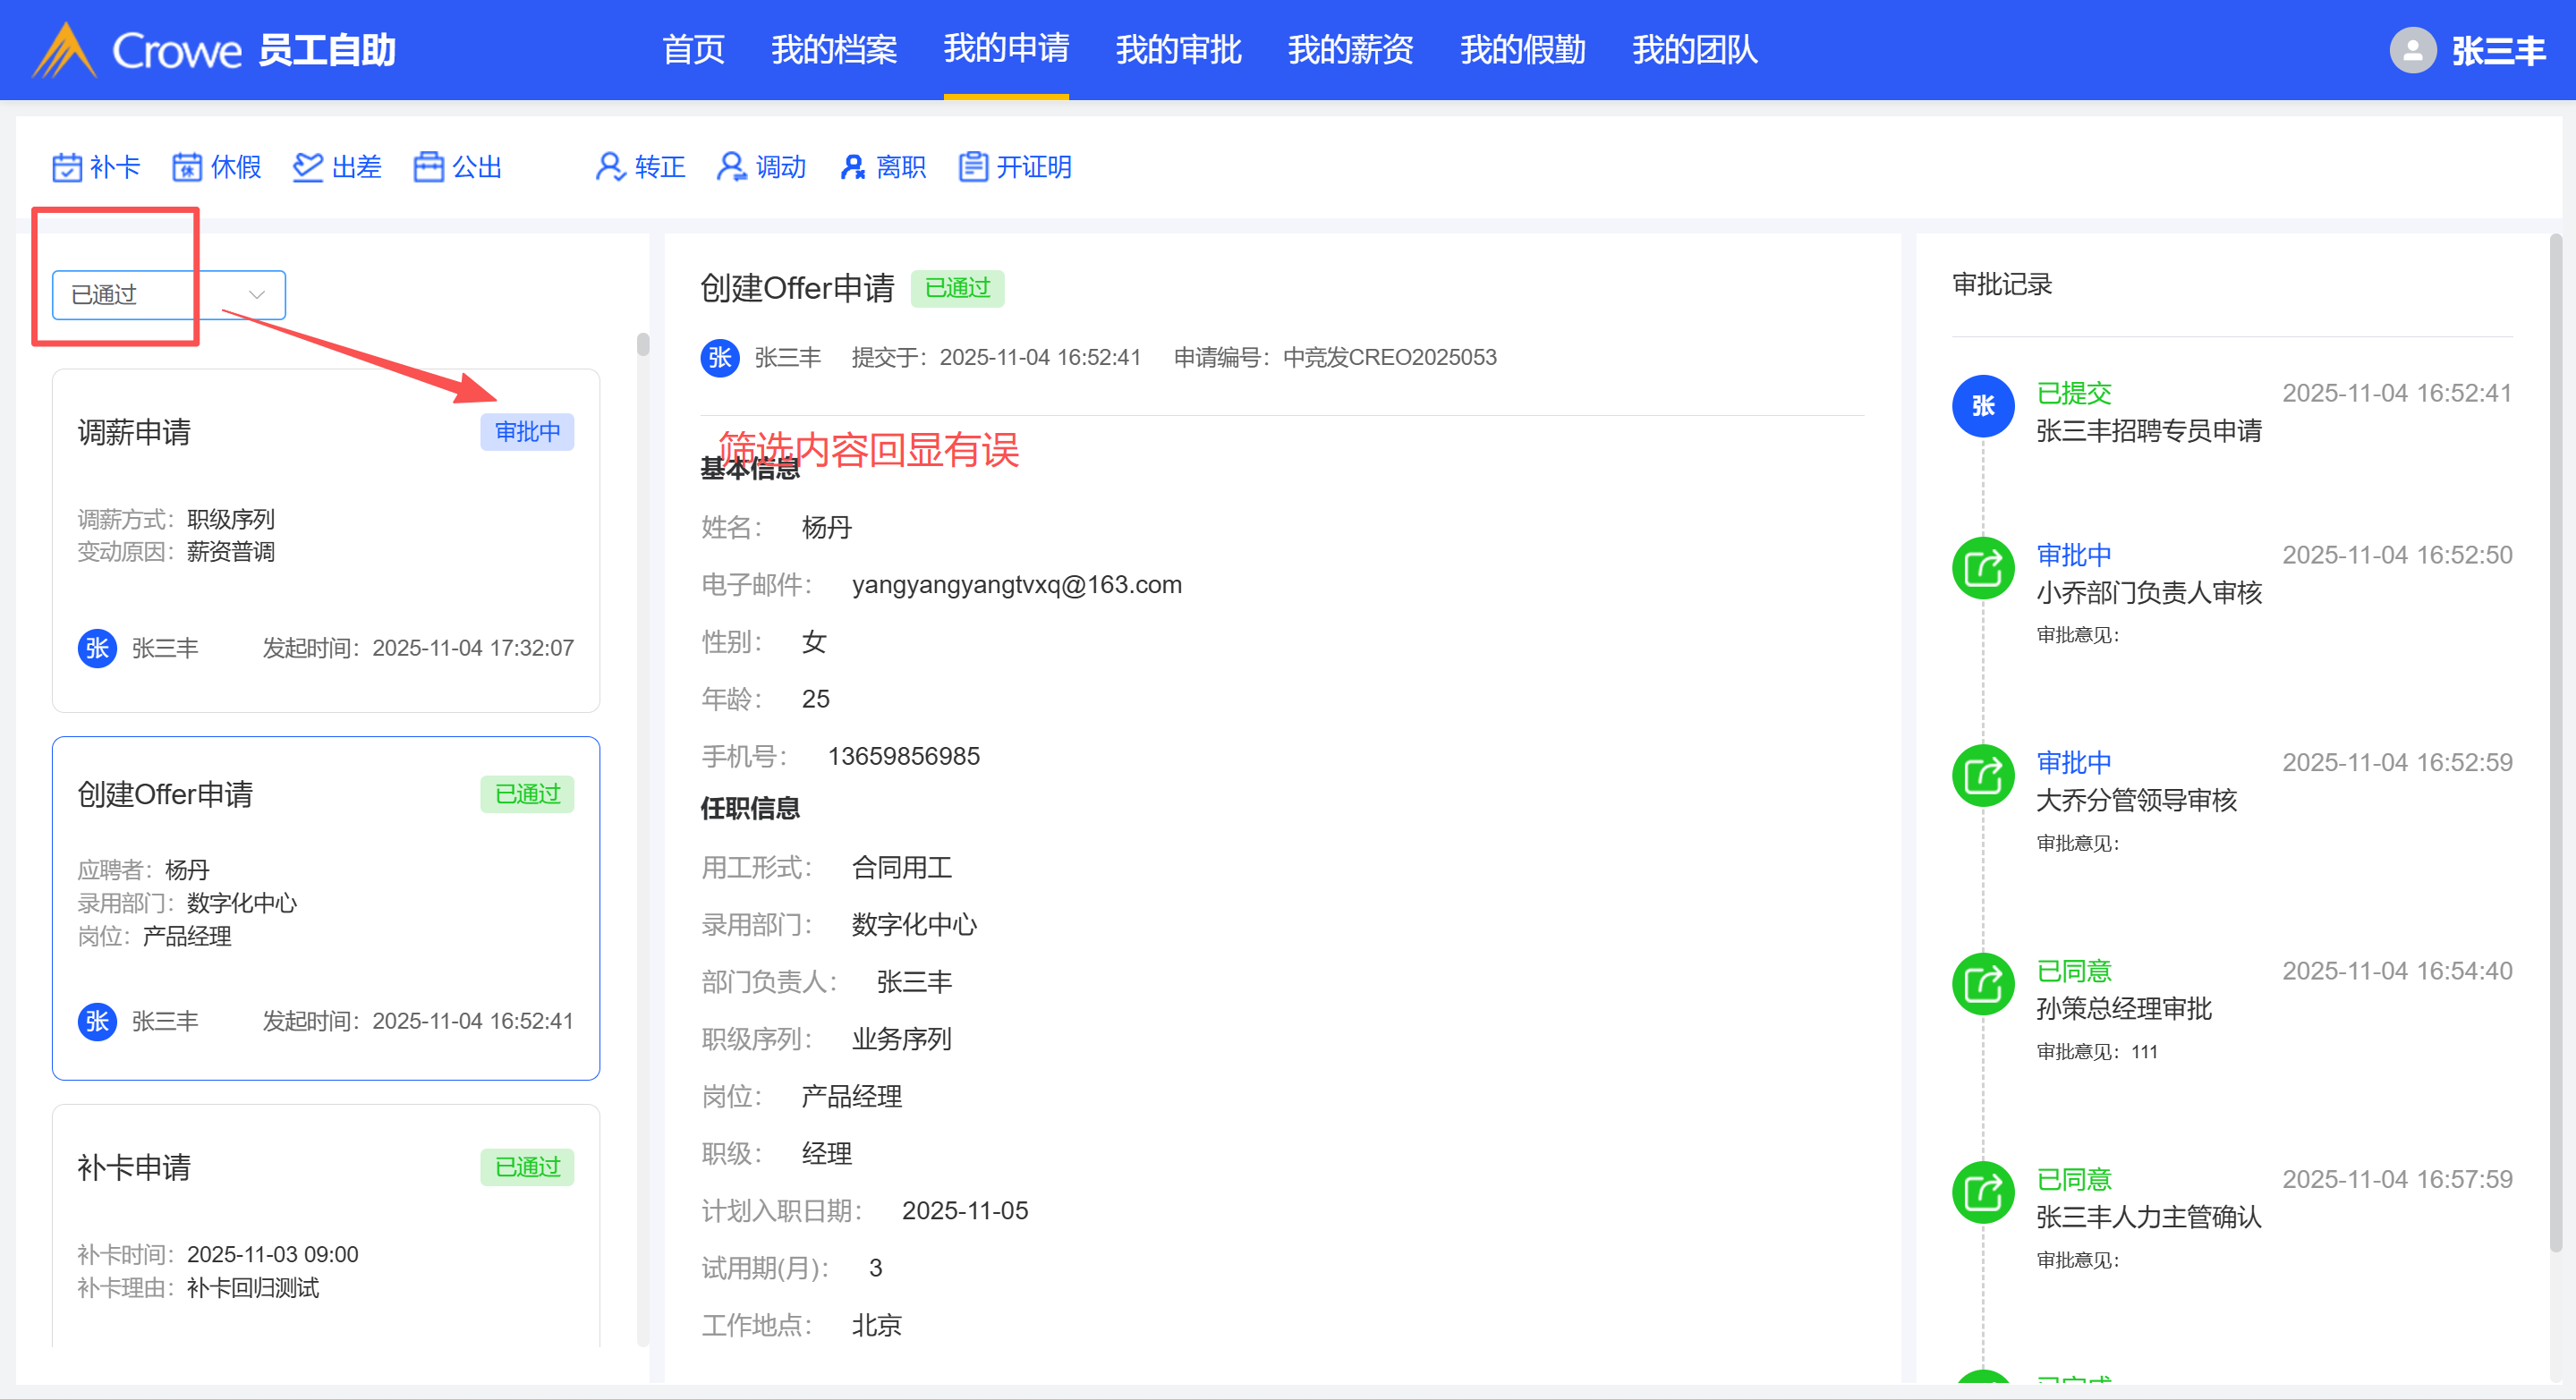Image resolution: width=2576 pixels, height=1400 pixels.
Task: Click the approval timeline icon for 孙策总经理审批
Action: (x=1983, y=984)
